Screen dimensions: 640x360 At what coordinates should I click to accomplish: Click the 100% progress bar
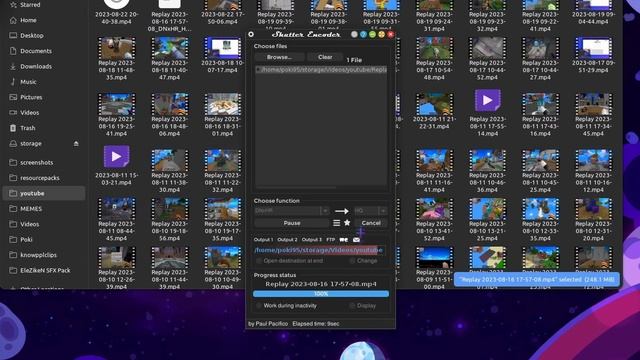point(321,293)
